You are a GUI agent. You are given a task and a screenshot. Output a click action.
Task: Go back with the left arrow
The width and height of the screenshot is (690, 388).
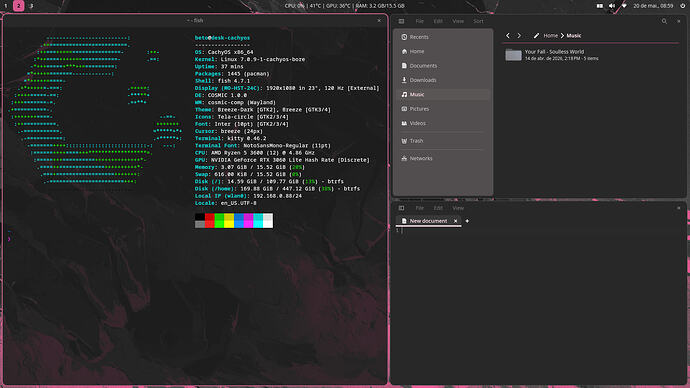point(508,36)
